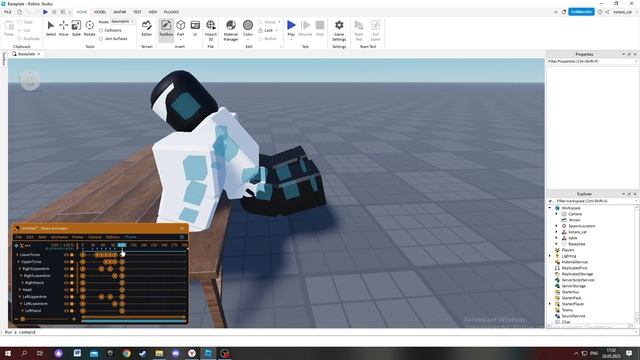The image size is (640, 360).
Task: Switch to the MODEL ribbon tab
Action: (100, 12)
